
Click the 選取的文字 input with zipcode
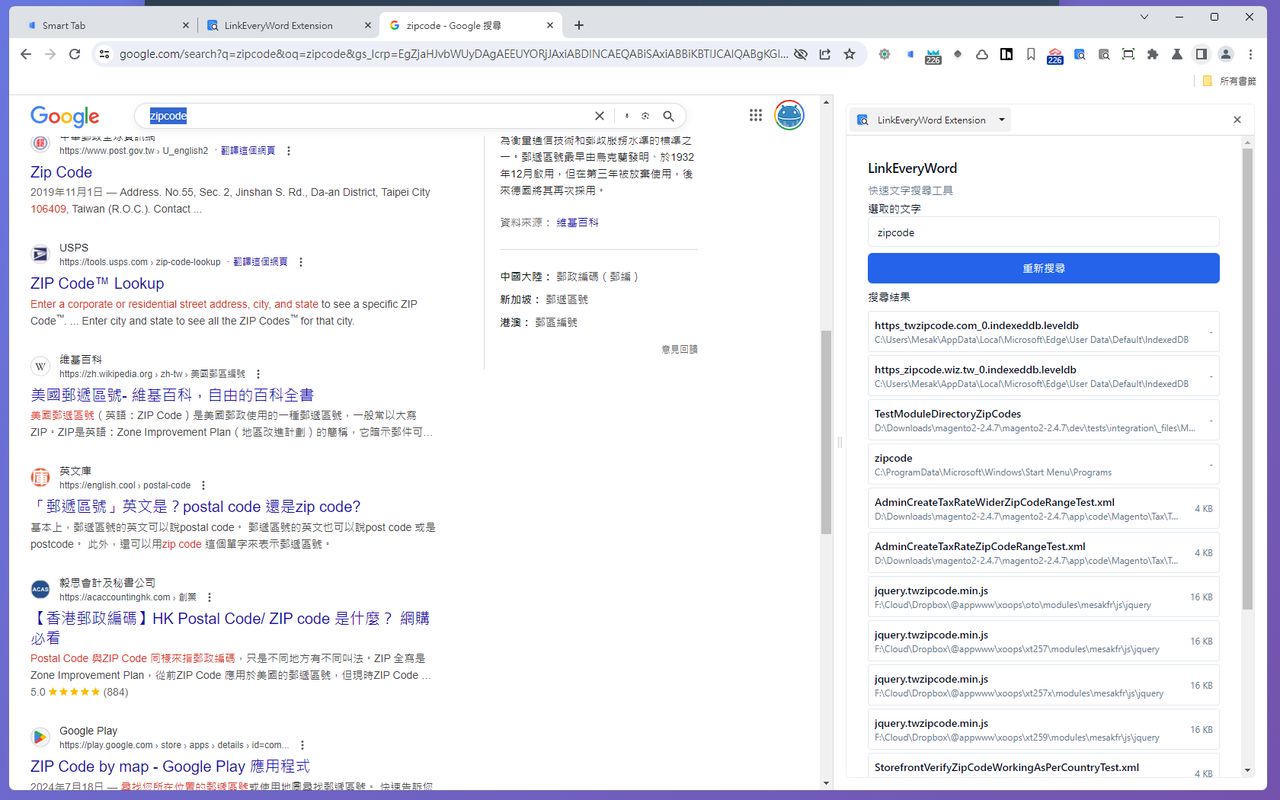[1043, 232]
